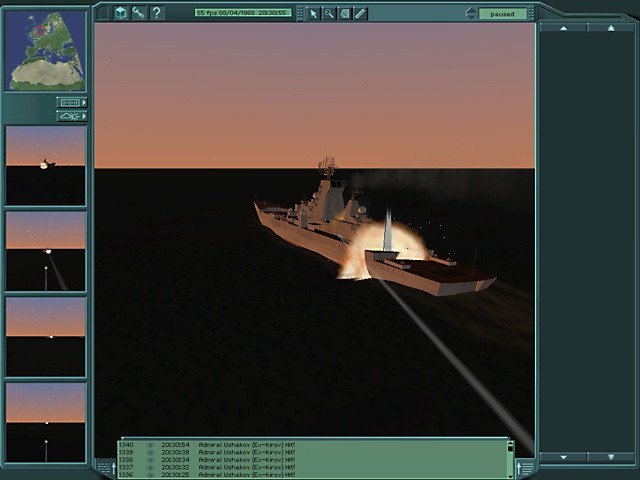Toggle the right message log list icon
The width and height of the screenshot is (640, 480).
point(525,467)
